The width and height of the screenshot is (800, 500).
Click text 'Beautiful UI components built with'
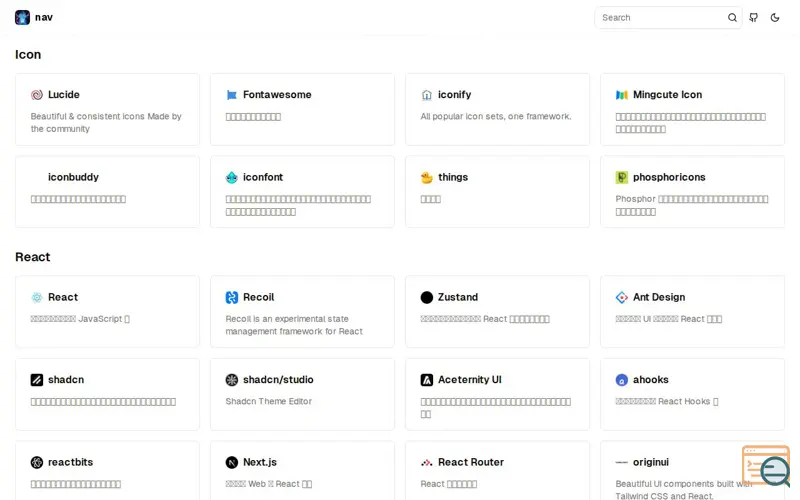point(684,484)
